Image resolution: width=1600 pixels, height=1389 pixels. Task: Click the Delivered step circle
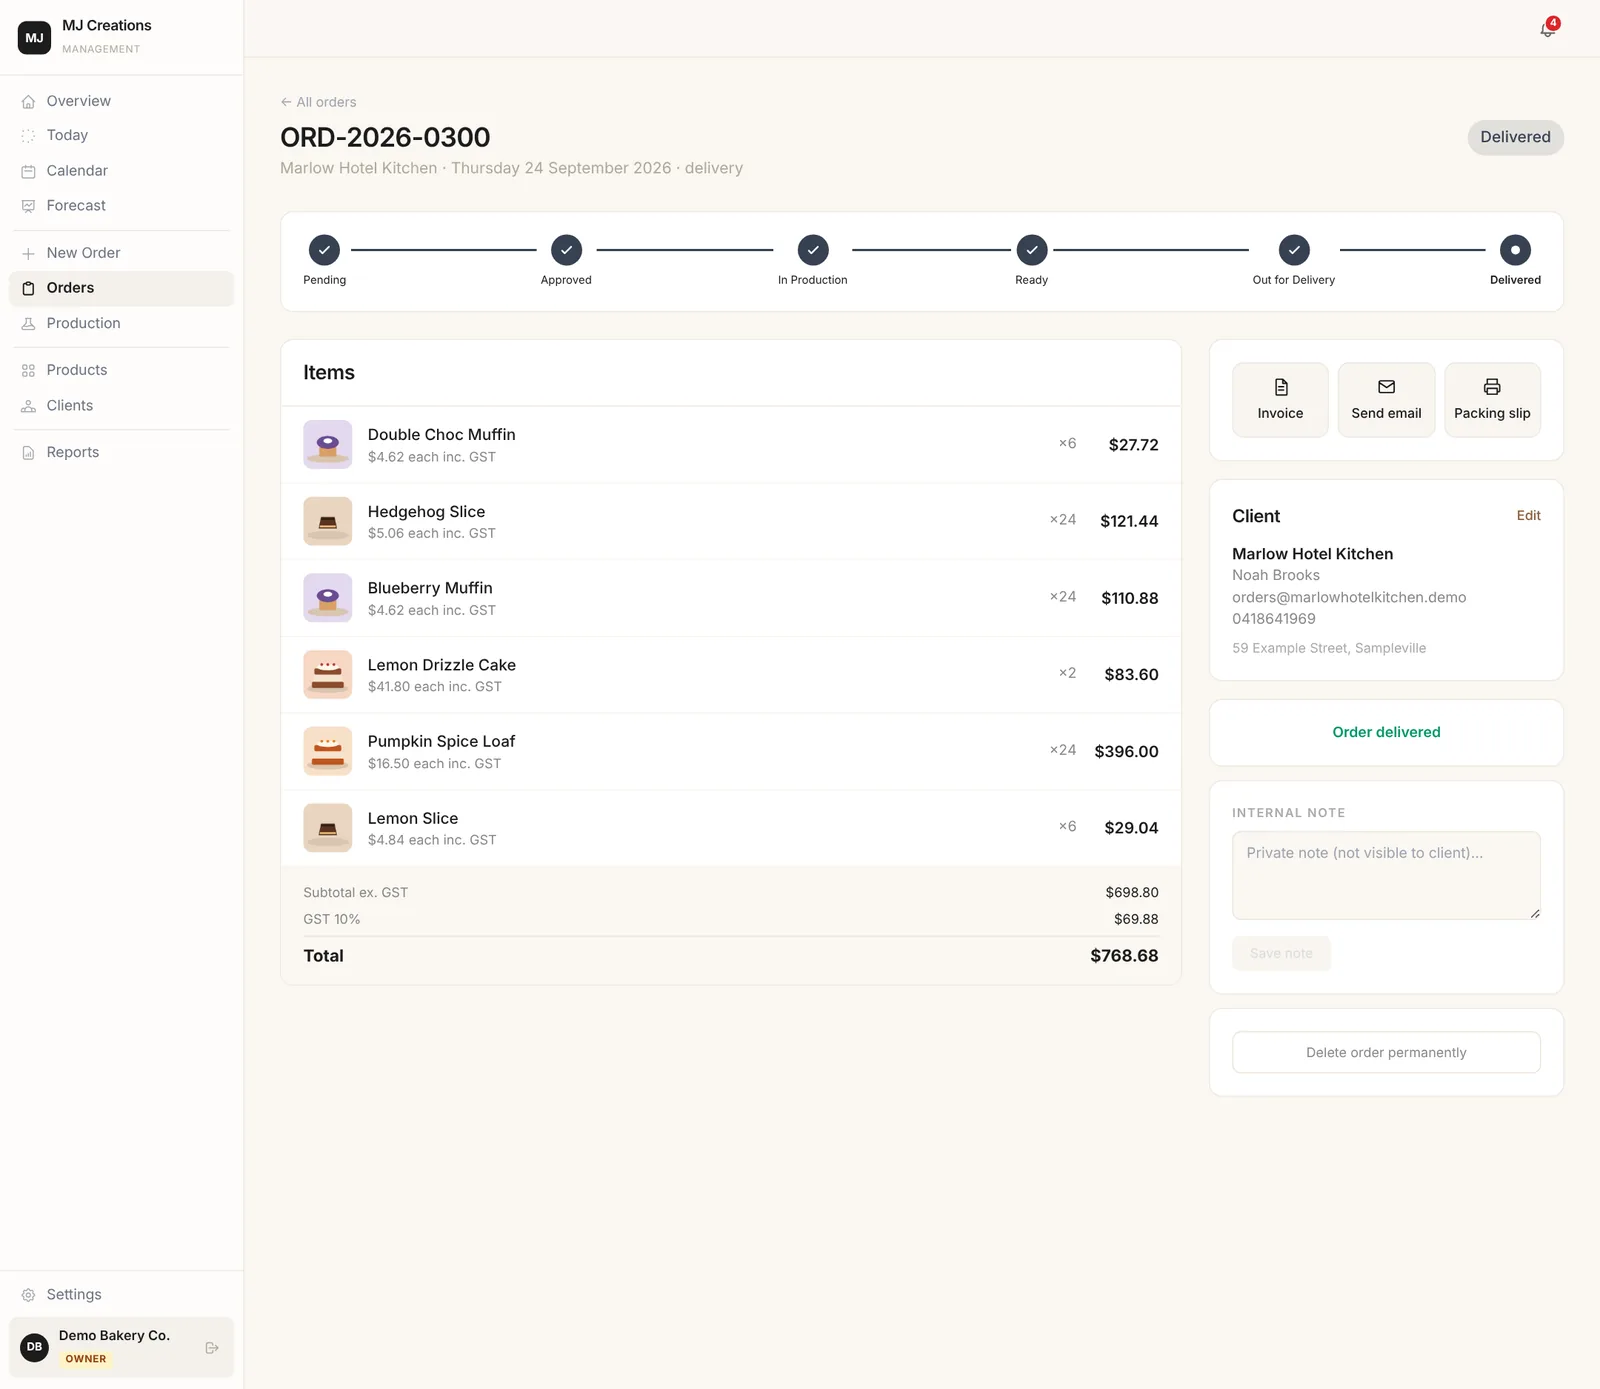[1515, 250]
